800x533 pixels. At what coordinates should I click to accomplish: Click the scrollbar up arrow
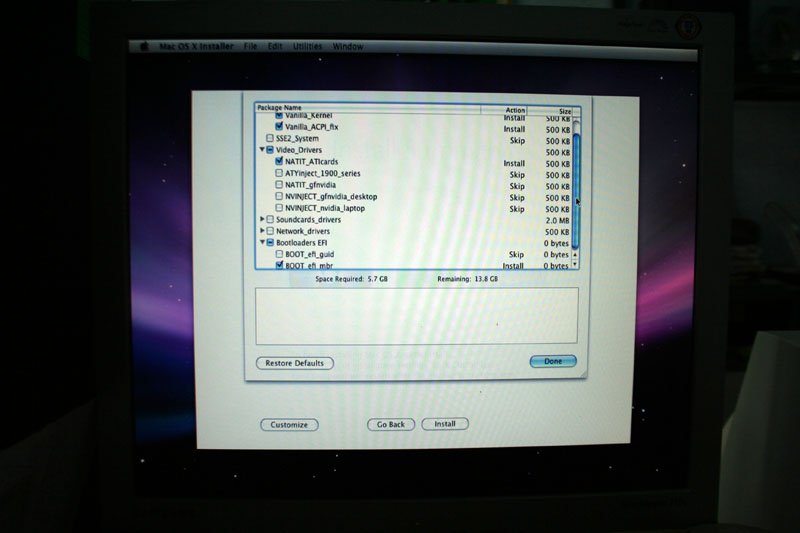[x=575, y=254]
